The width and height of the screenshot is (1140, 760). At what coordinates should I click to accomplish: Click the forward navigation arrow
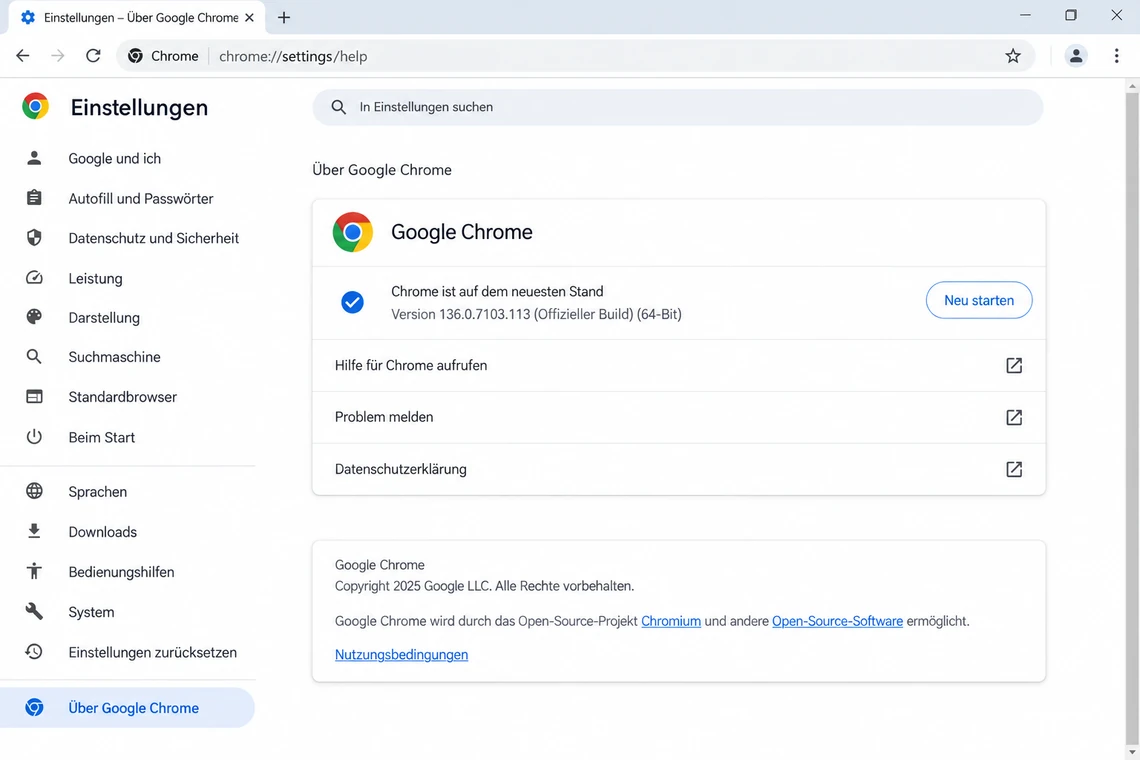coord(57,56)
